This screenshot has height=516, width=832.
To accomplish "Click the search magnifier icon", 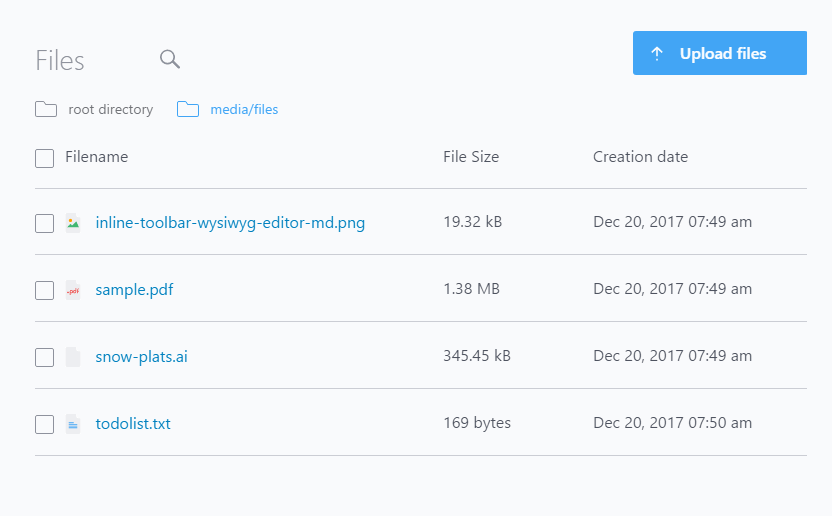I will [170, 60].
